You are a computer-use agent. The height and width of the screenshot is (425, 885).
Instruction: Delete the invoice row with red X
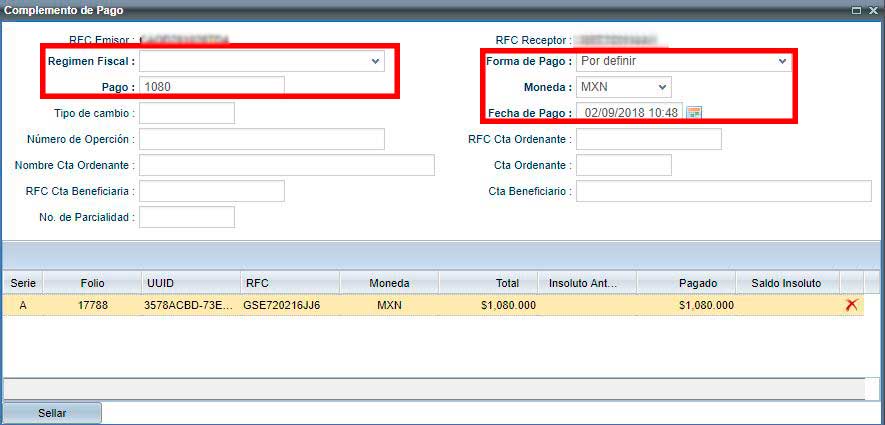click(x=851, y=305)
